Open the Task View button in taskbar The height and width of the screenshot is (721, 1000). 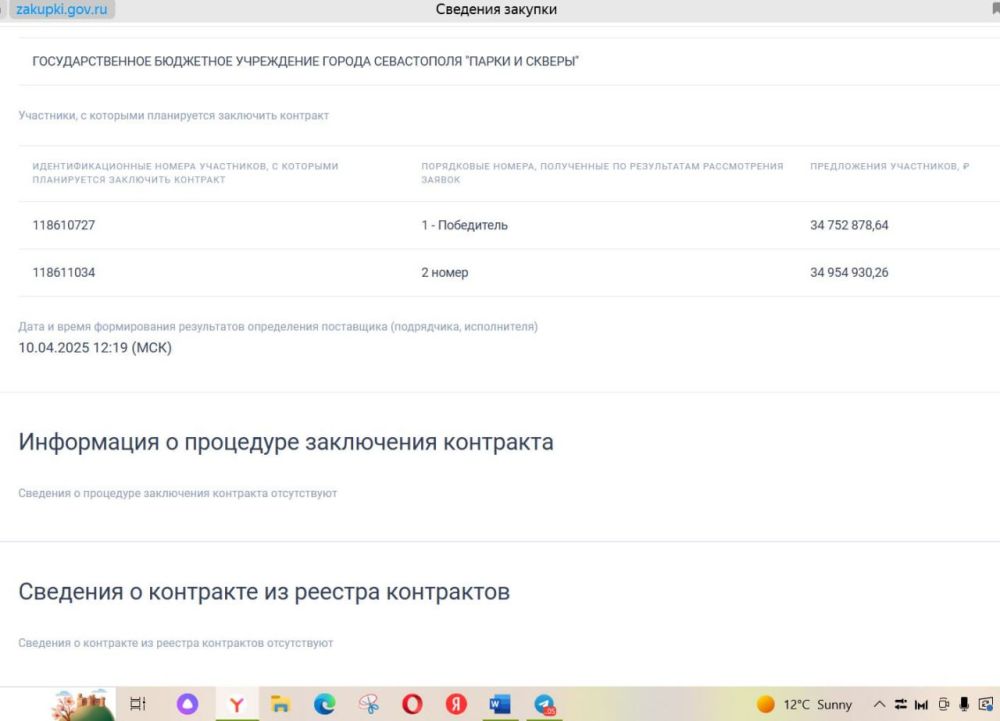pos(139,704)
